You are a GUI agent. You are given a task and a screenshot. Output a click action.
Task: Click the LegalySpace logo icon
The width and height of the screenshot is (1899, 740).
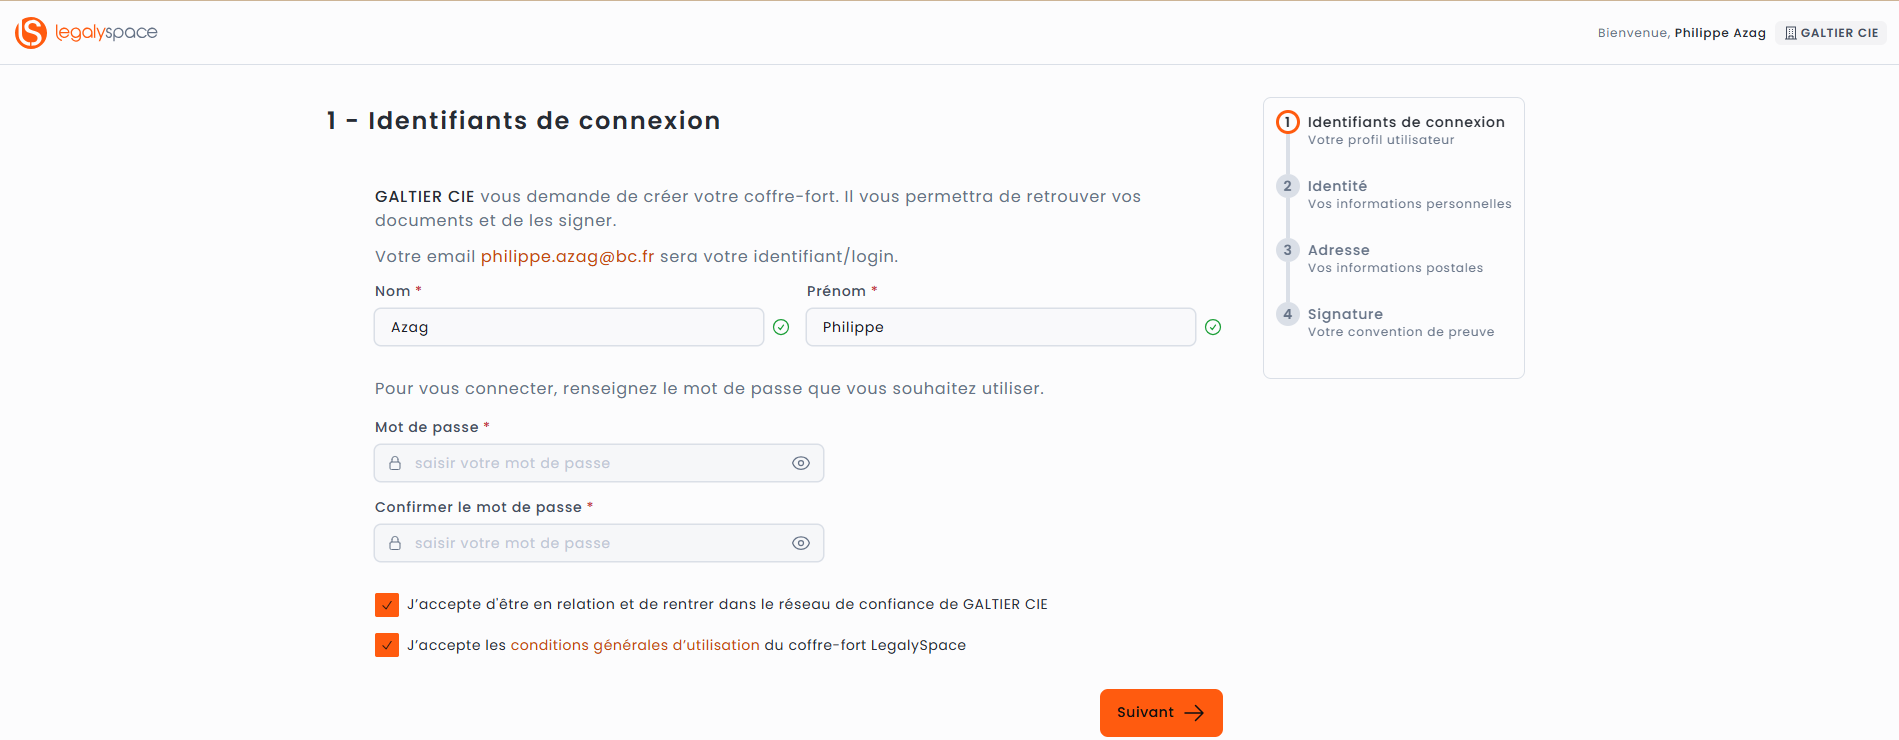click(x=31, y=33)
